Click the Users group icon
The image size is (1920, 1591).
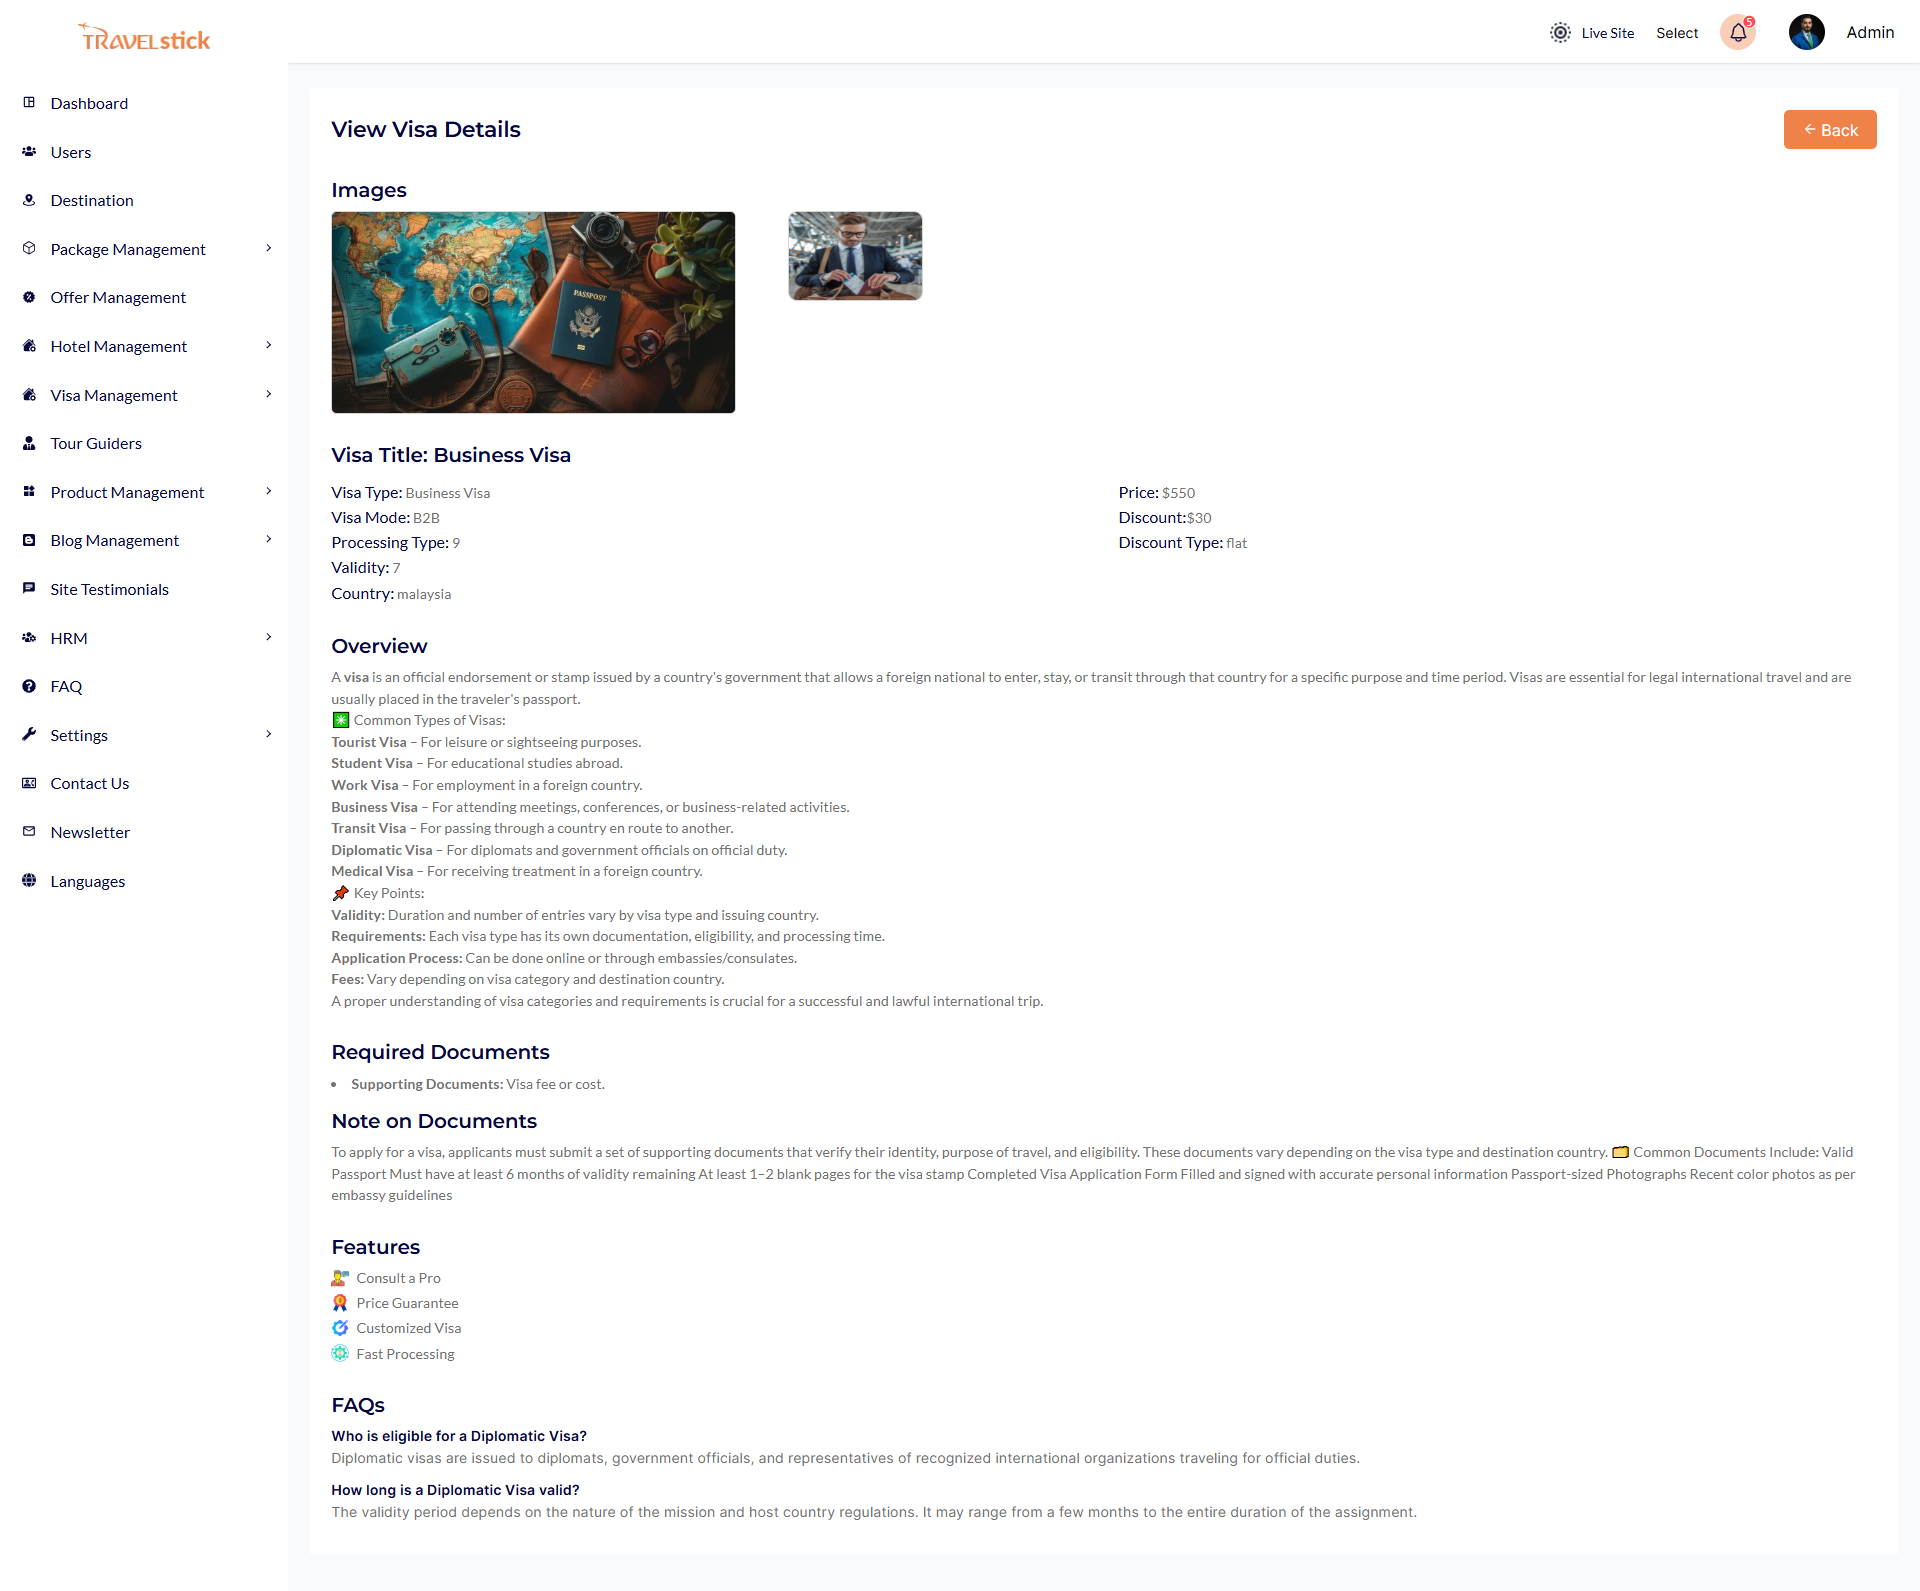click(x=29, y=151)
